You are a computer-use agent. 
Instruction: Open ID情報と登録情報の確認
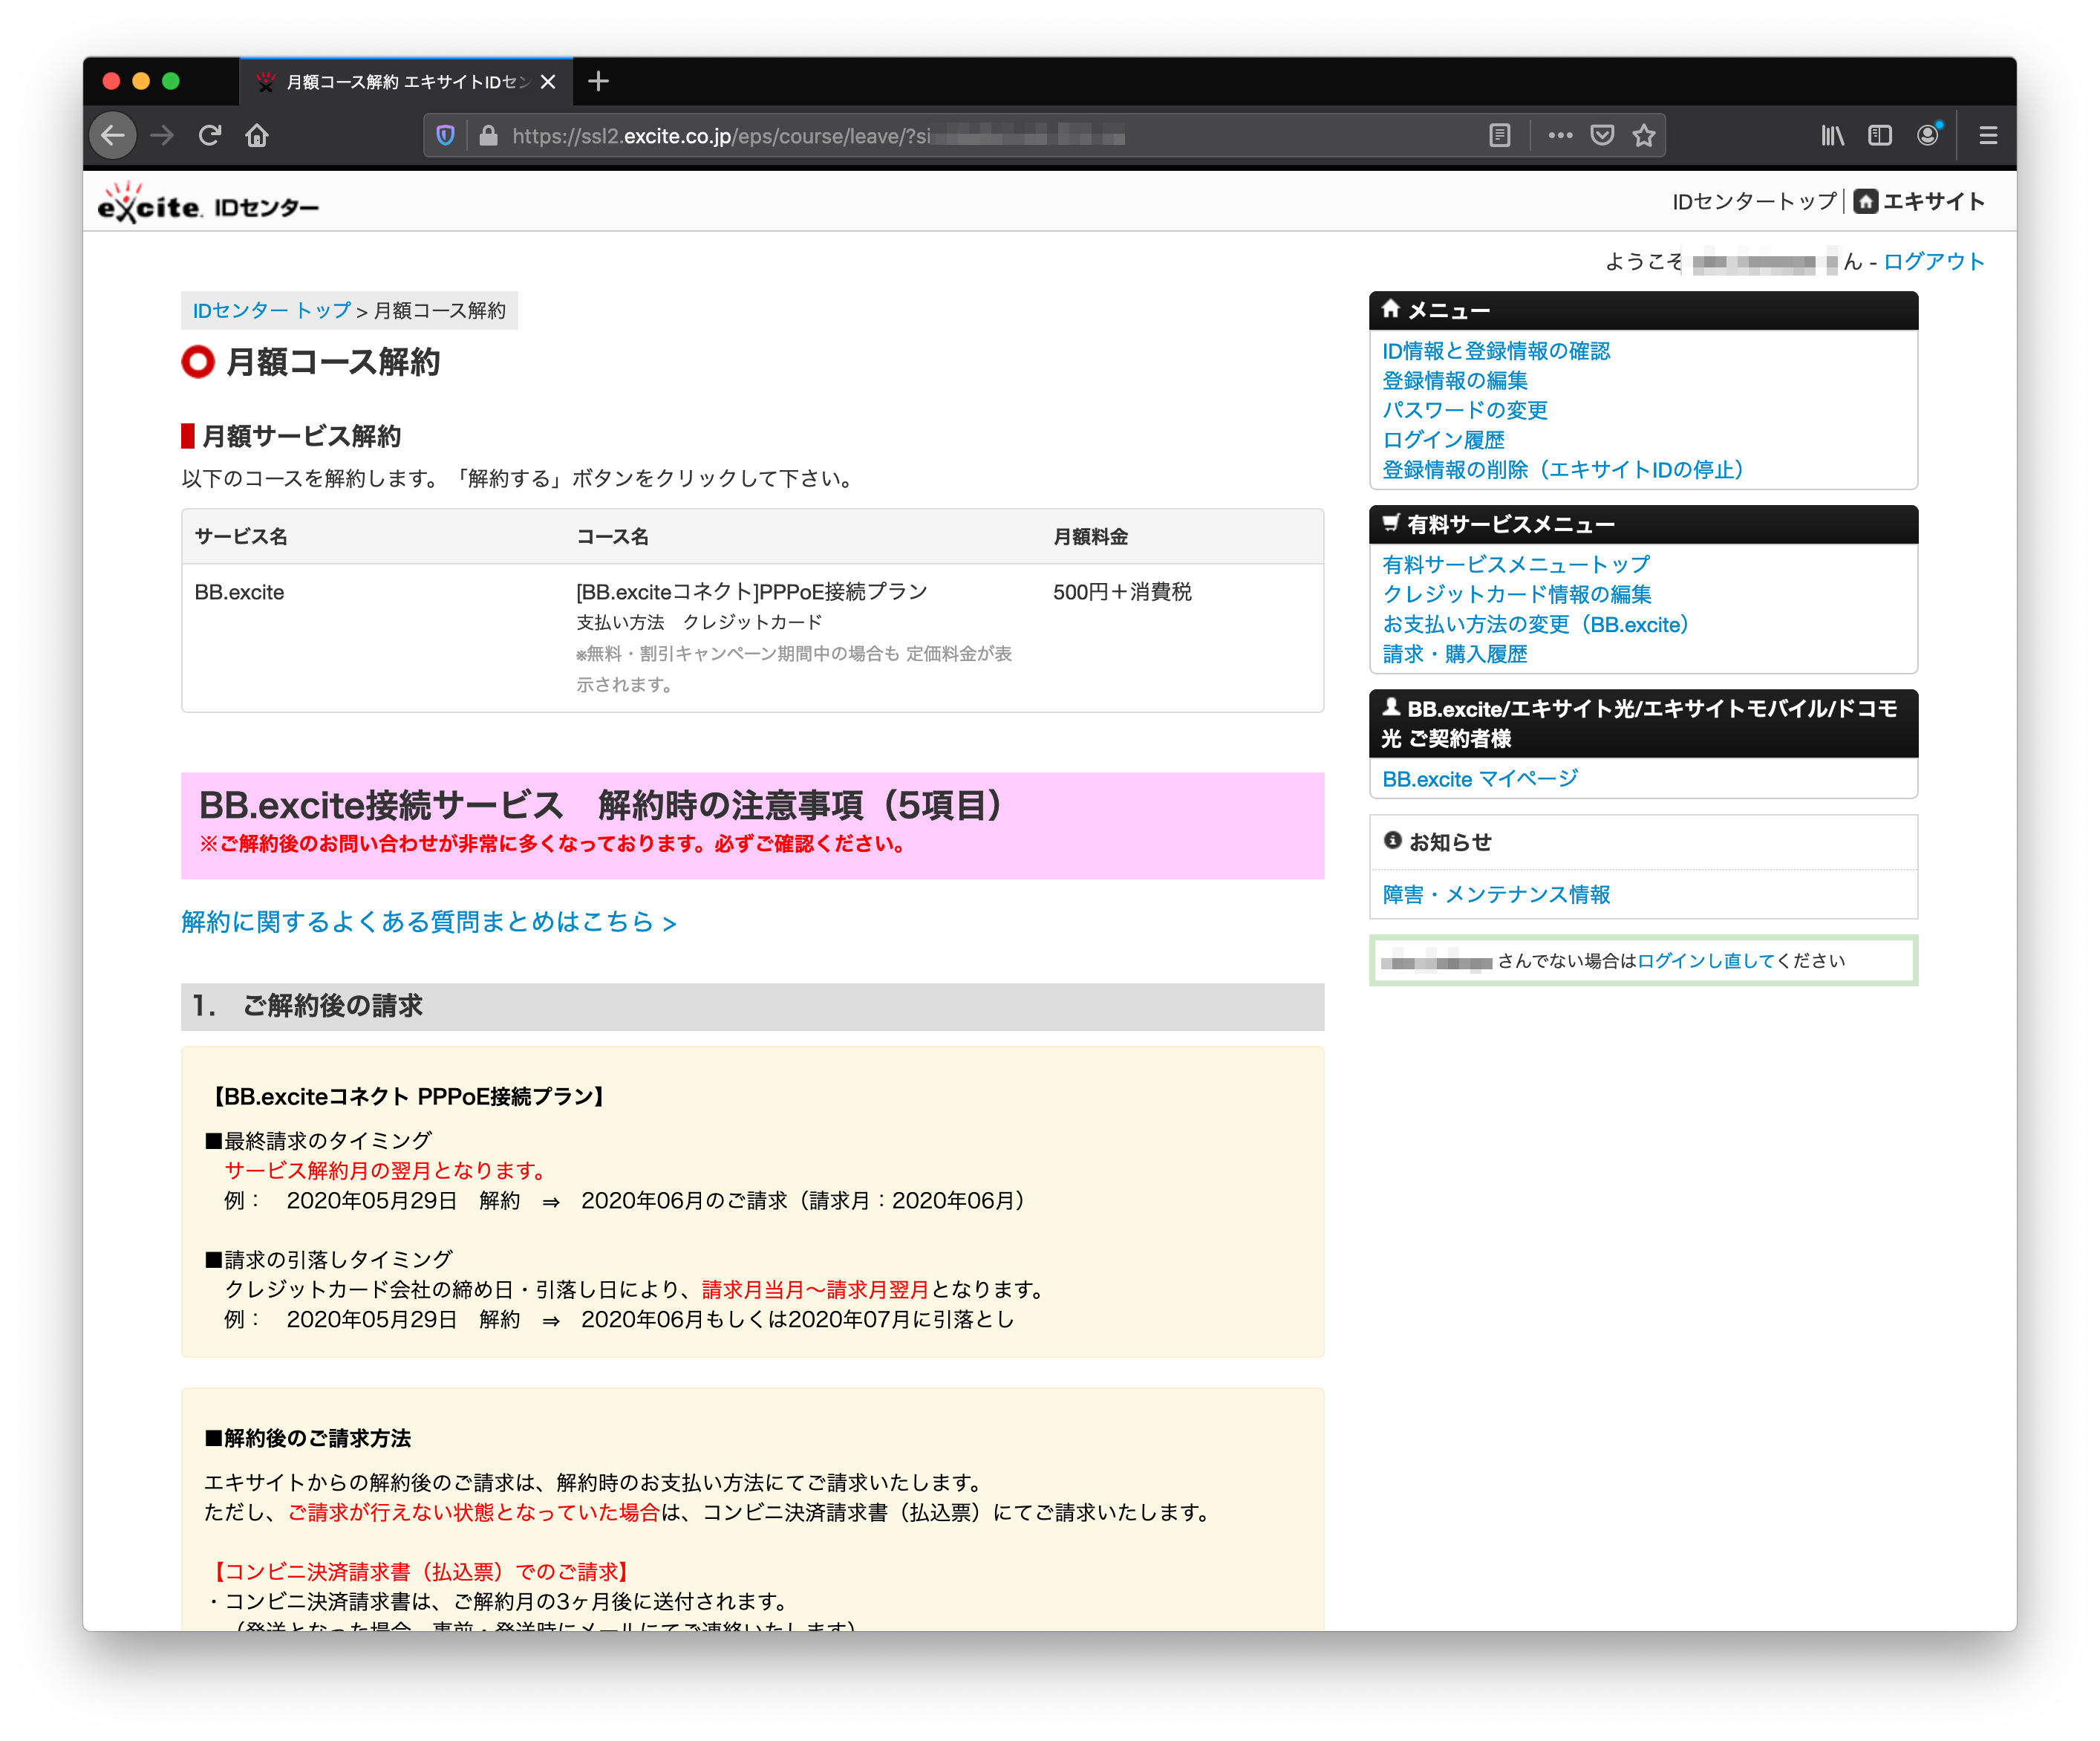[x=1496, y=350]
